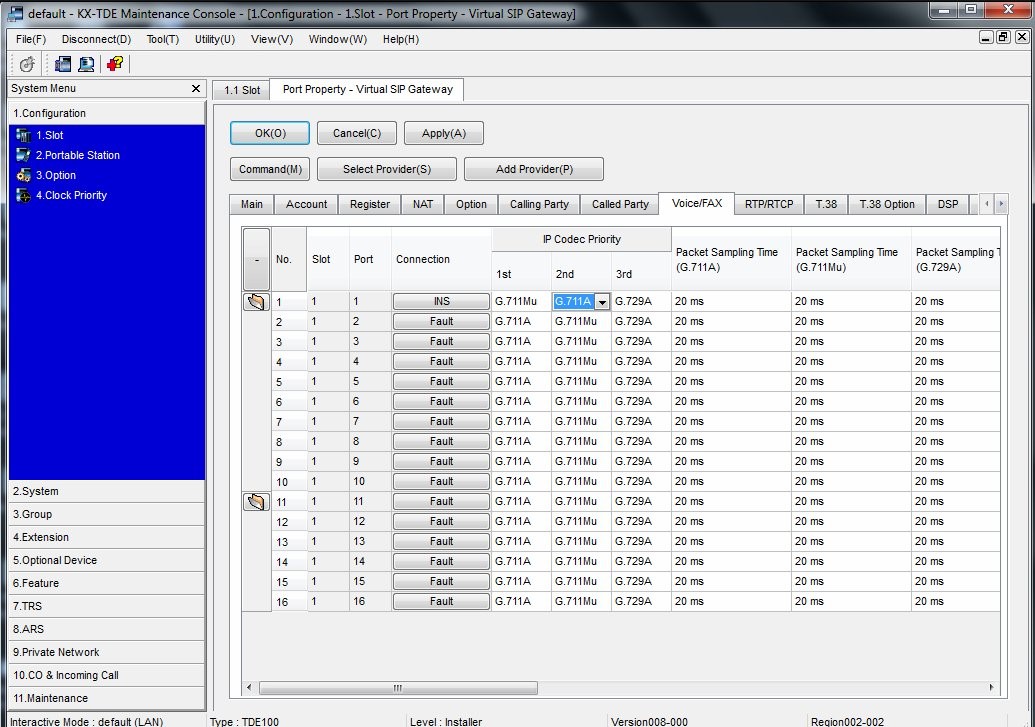The height and width of the screenshot is (727, 1035).
Task: Select the 1st codec G.711Mu cell in row 1
Action: point(521,302)
